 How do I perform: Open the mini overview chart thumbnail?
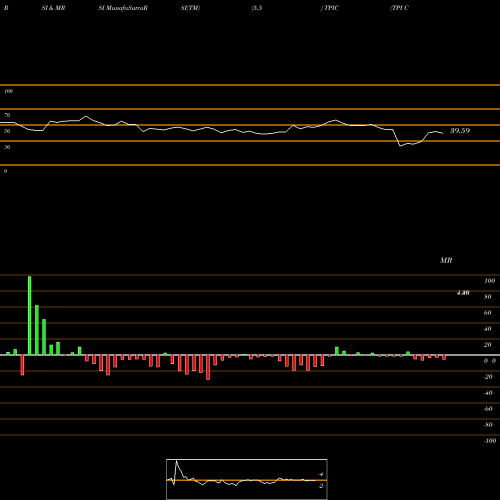(x=247, y=479)
